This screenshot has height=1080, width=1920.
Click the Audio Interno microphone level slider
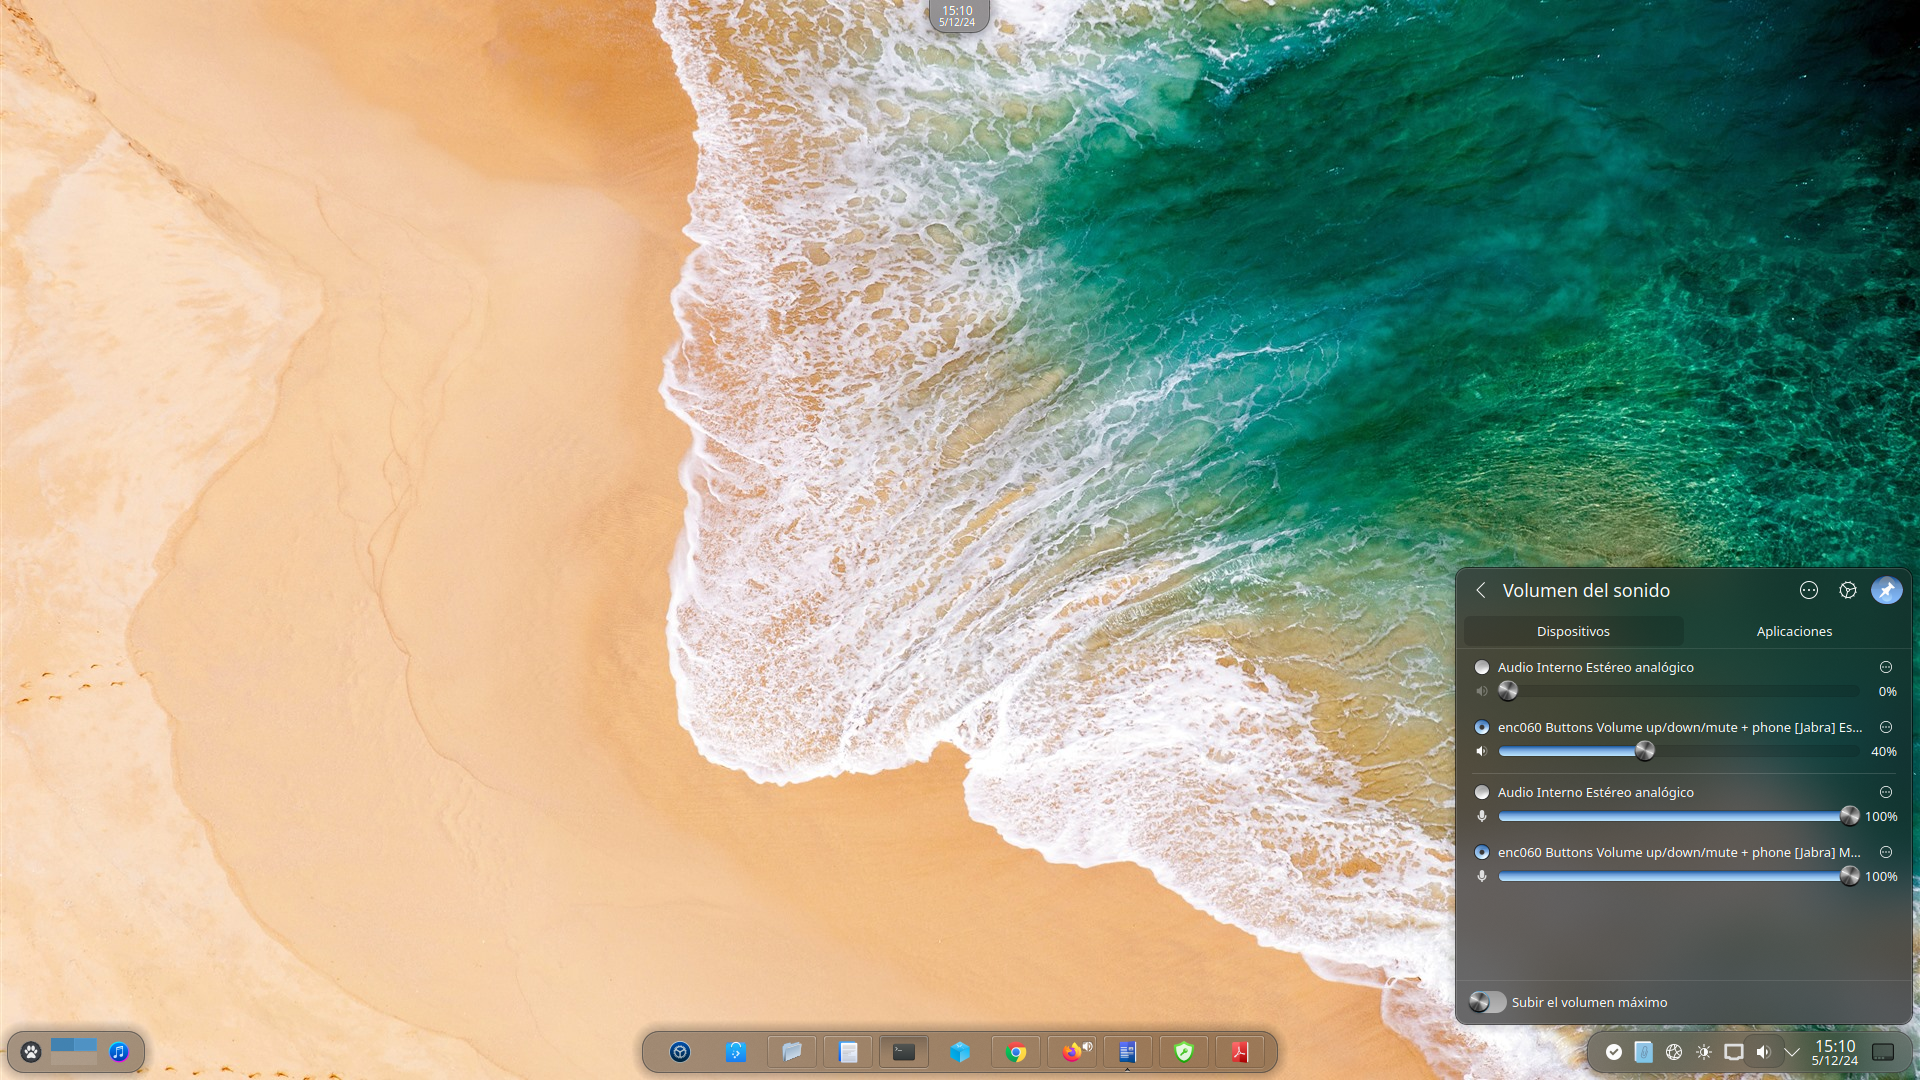pos(1679,816)
